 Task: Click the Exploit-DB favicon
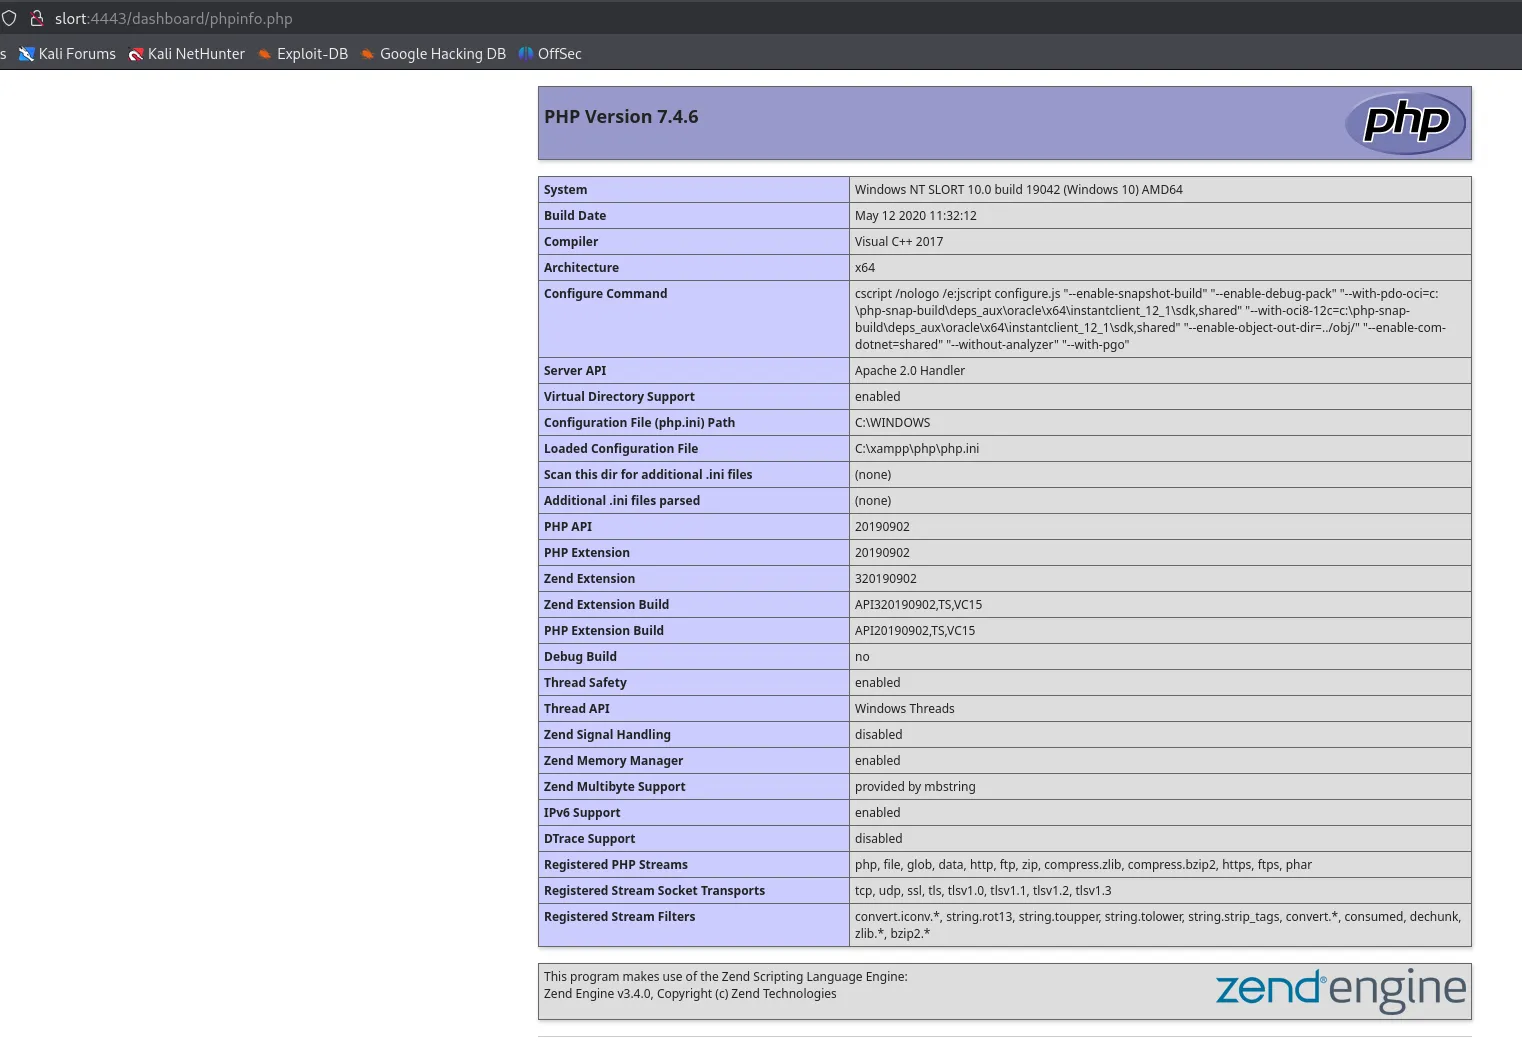[265, 54]
